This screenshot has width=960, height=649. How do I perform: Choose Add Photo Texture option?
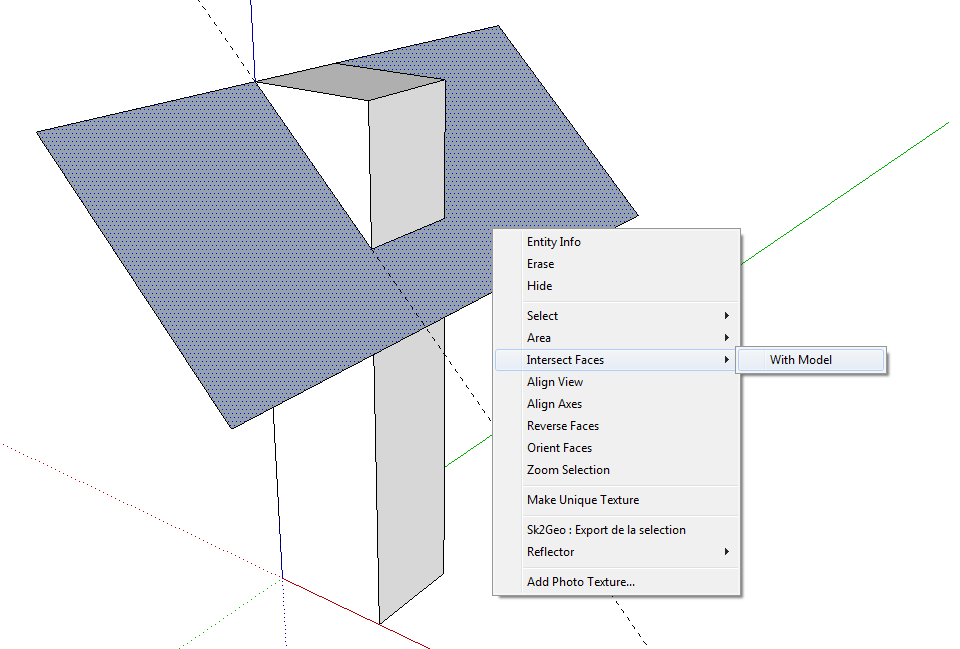click(x=617, y=582)
